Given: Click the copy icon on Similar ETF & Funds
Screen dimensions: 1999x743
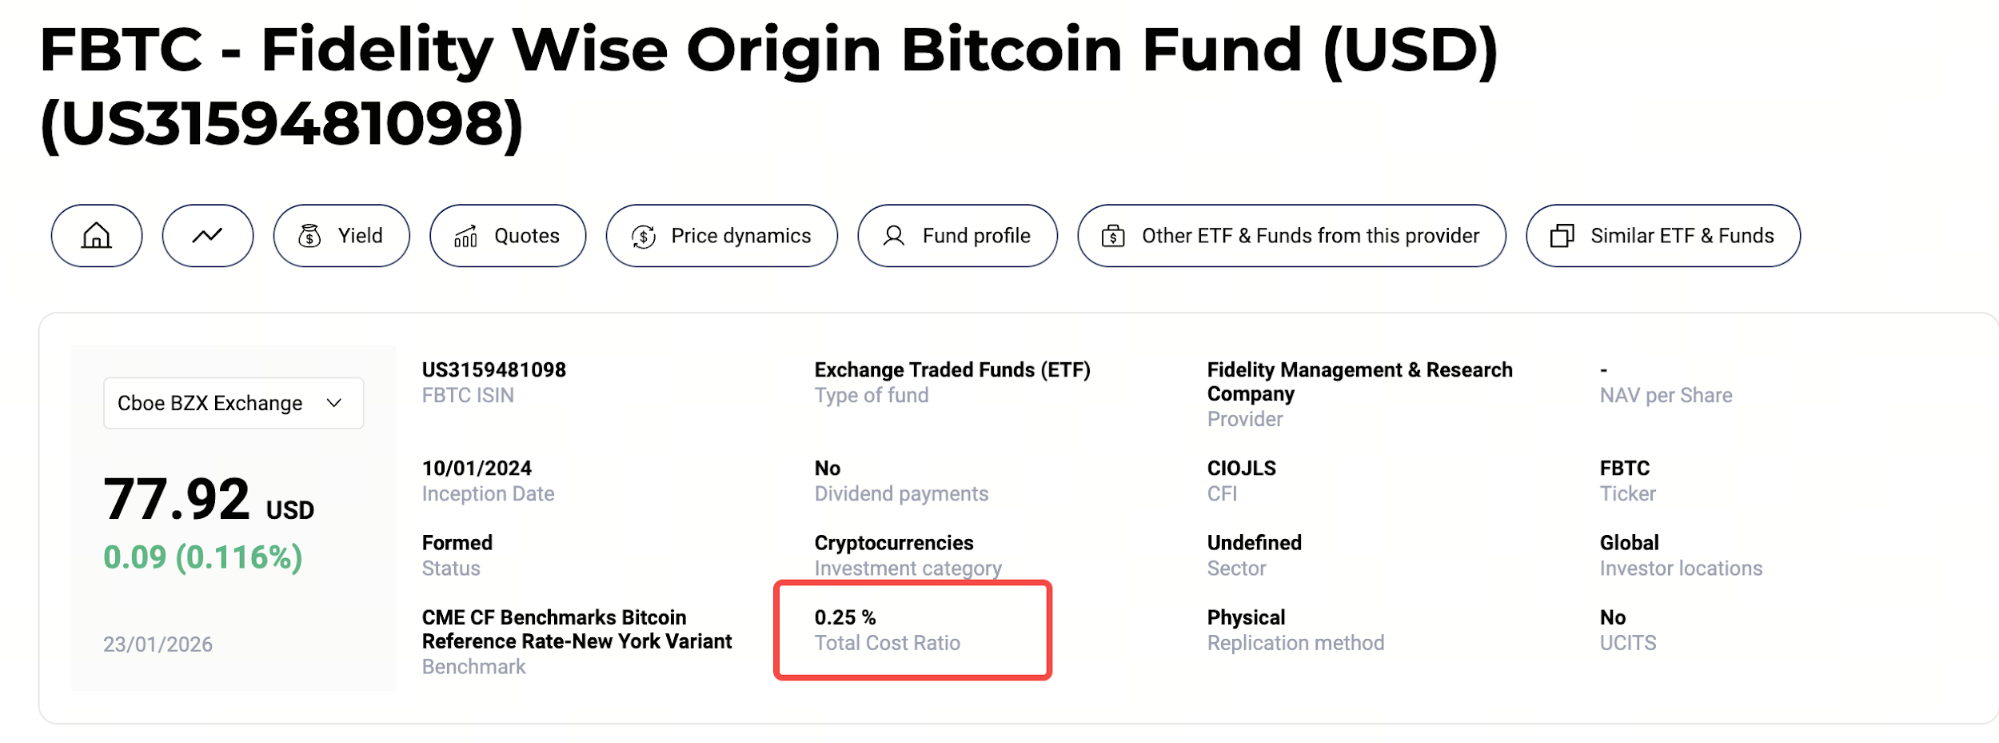Looking at the screenshot, I should [x=1561, y=236].
